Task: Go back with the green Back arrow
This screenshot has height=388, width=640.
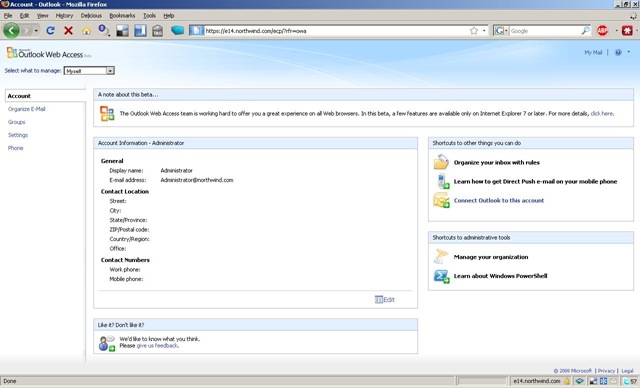Action: (x=11, y=31)
